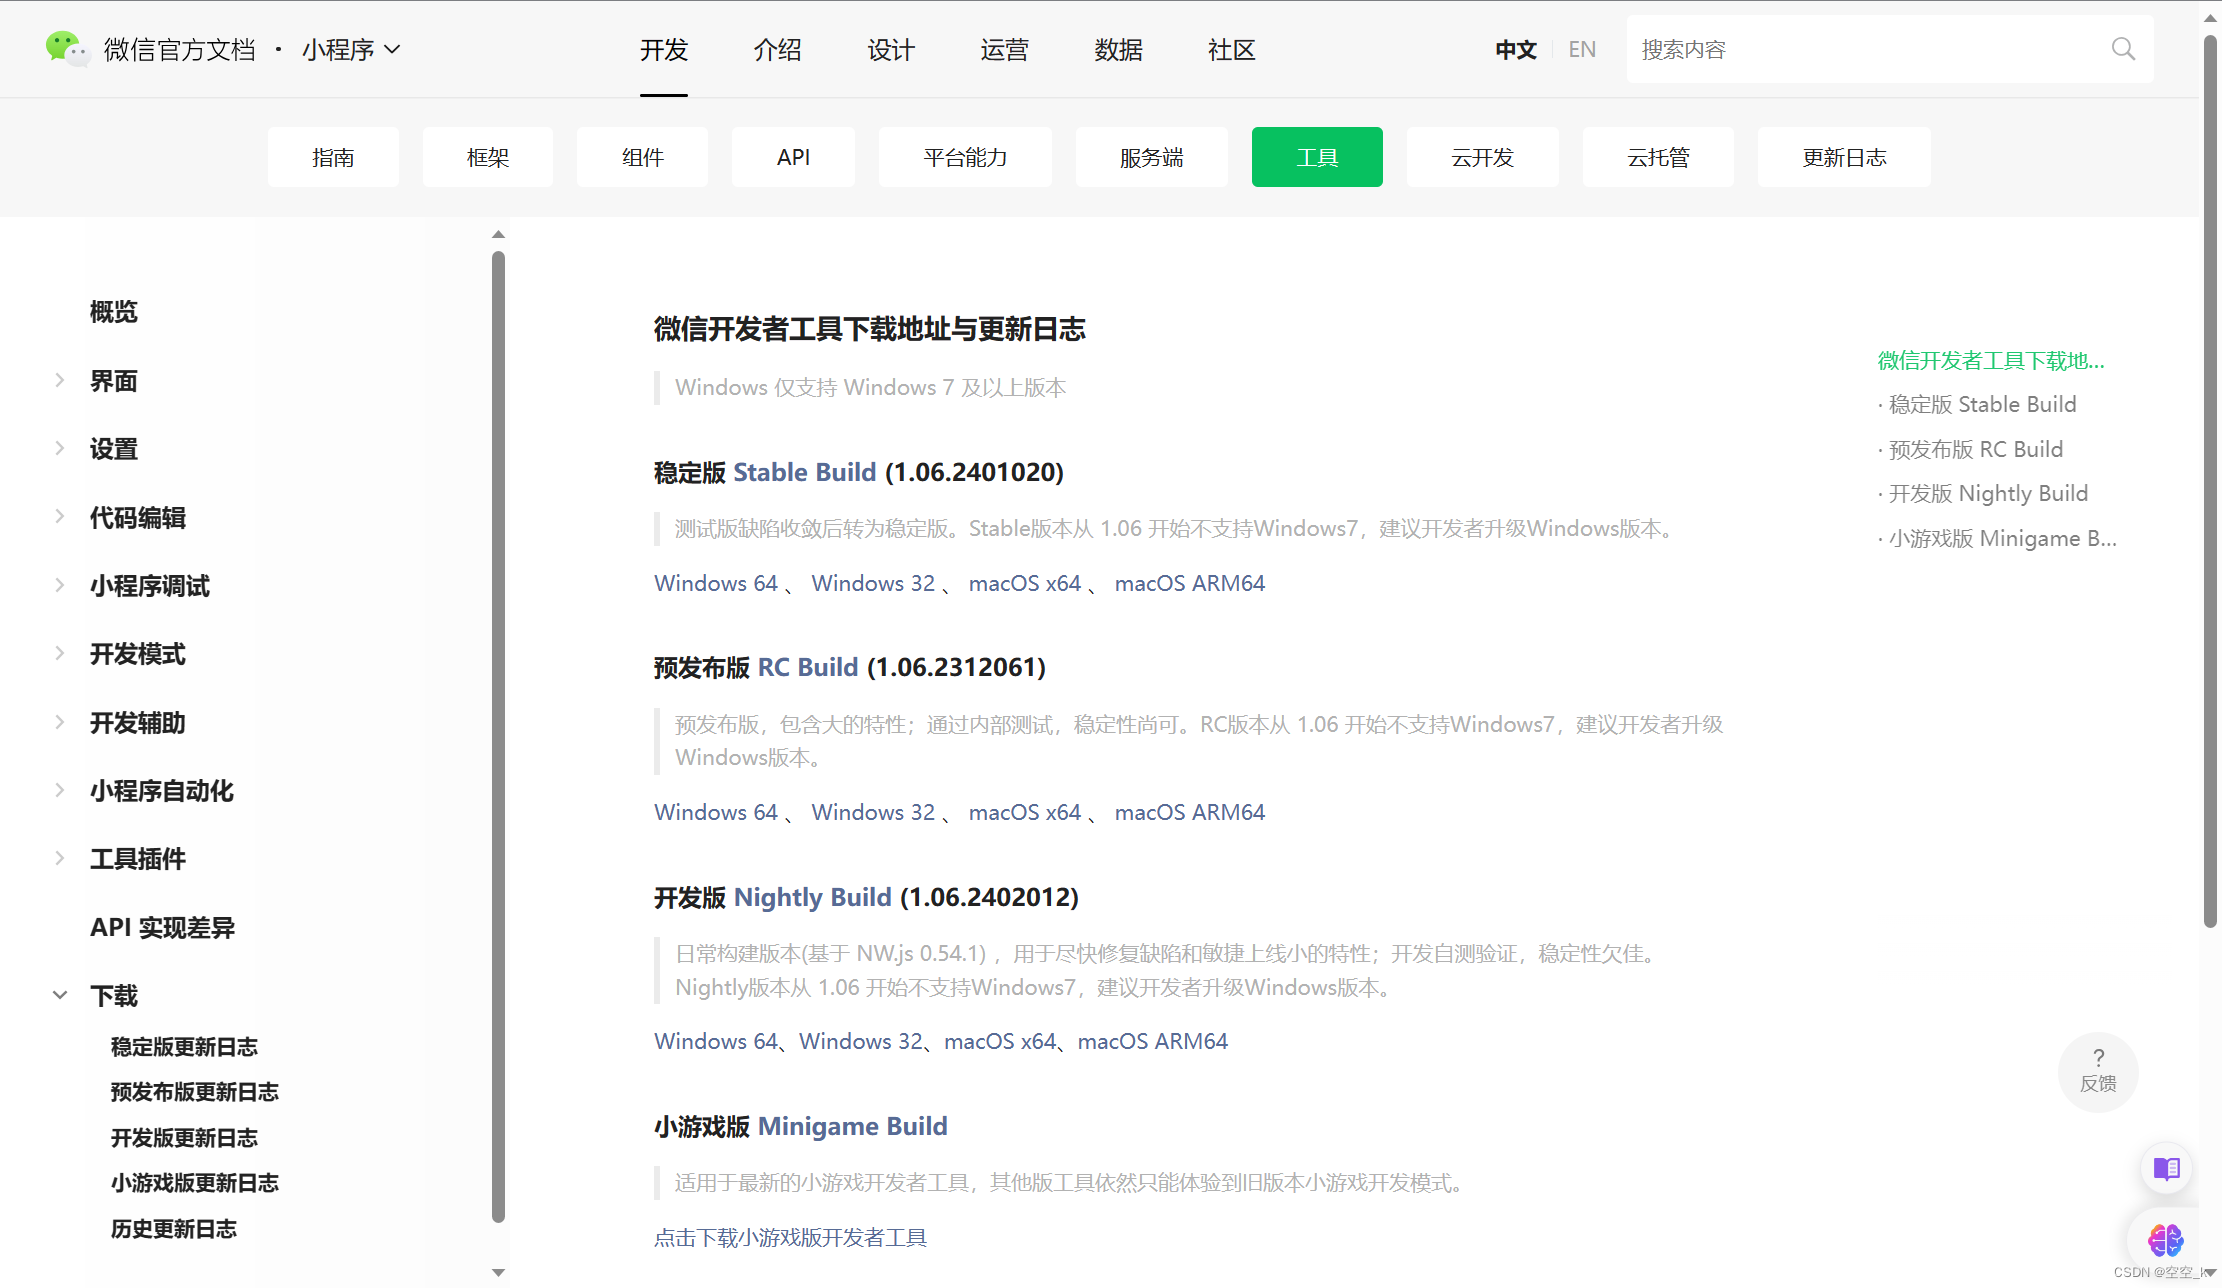The width and height of the screenshot is (2222, 1288).
Task: Jump to 稳定版 Stable Build in page outline
Action: click(x=1982, y=404)
